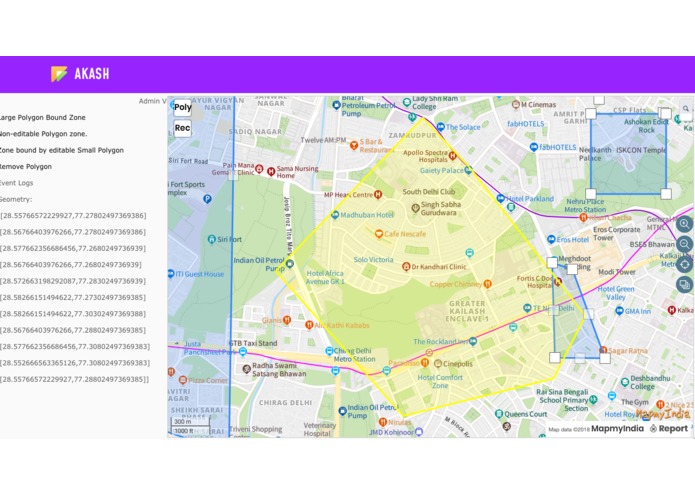Viewport: 695px width, 494px height.
Task: Click the Bharat Petroleum Petrol Pump marker
Action: 336,105
